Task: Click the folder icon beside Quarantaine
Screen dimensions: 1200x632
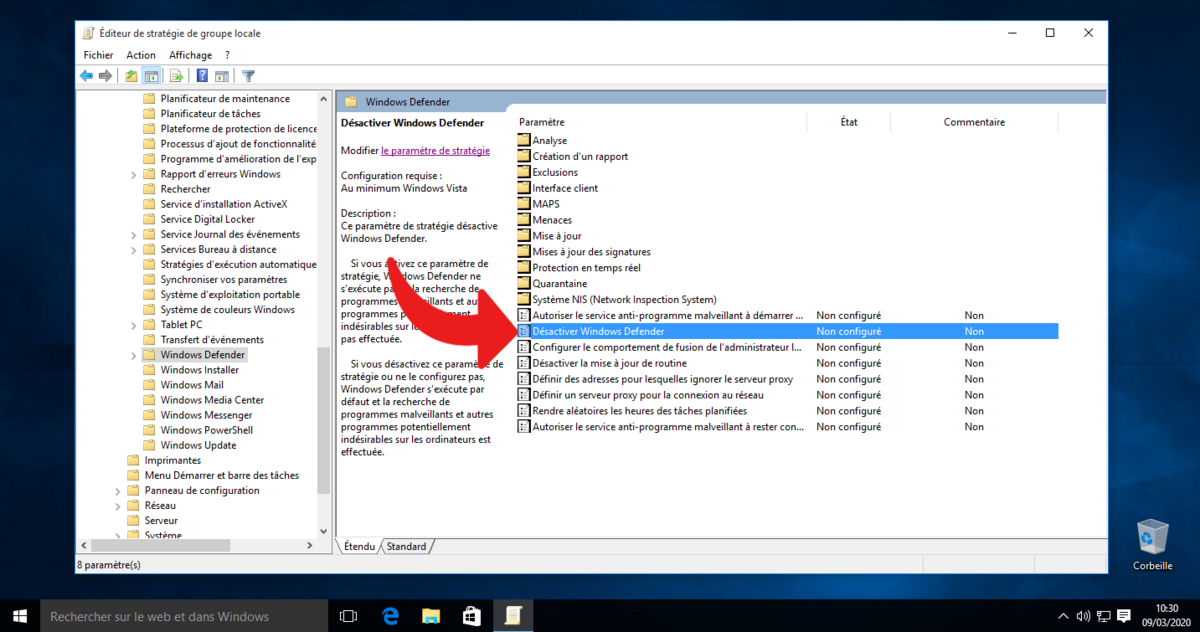Action: (x=524, y=283)
